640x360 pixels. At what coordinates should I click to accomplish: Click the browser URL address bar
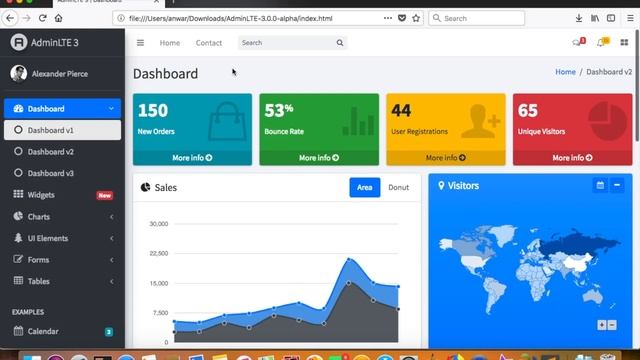pyautogui.click(x=253, y=18)
